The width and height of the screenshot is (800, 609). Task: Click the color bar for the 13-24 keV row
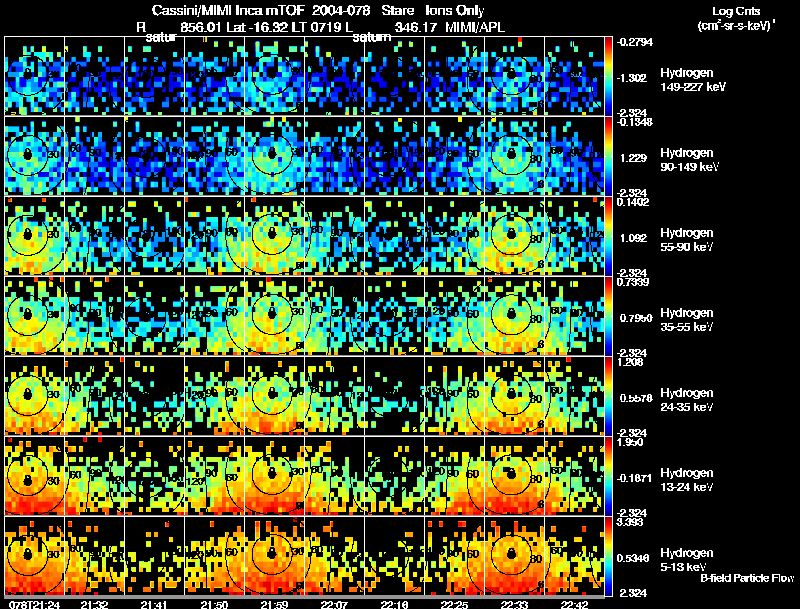[x=608, y=476]
